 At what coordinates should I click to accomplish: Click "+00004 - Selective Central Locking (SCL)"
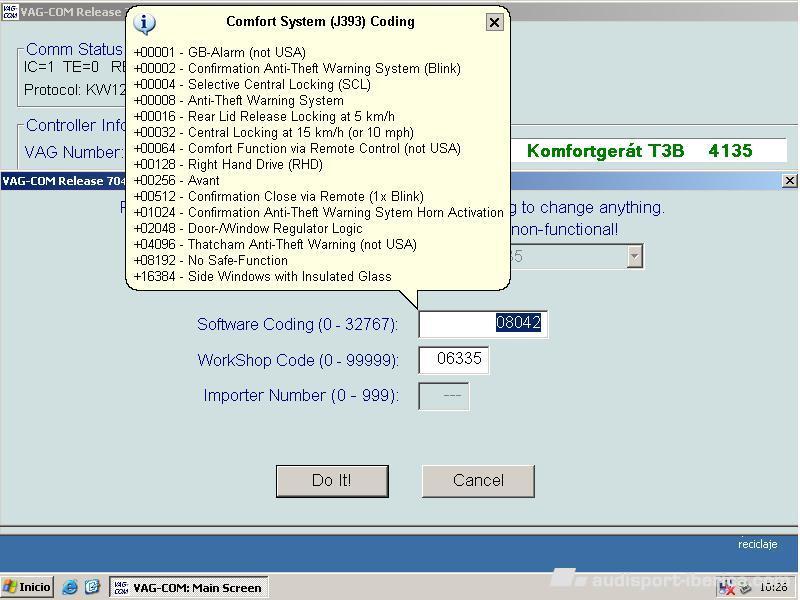point(252,84)
